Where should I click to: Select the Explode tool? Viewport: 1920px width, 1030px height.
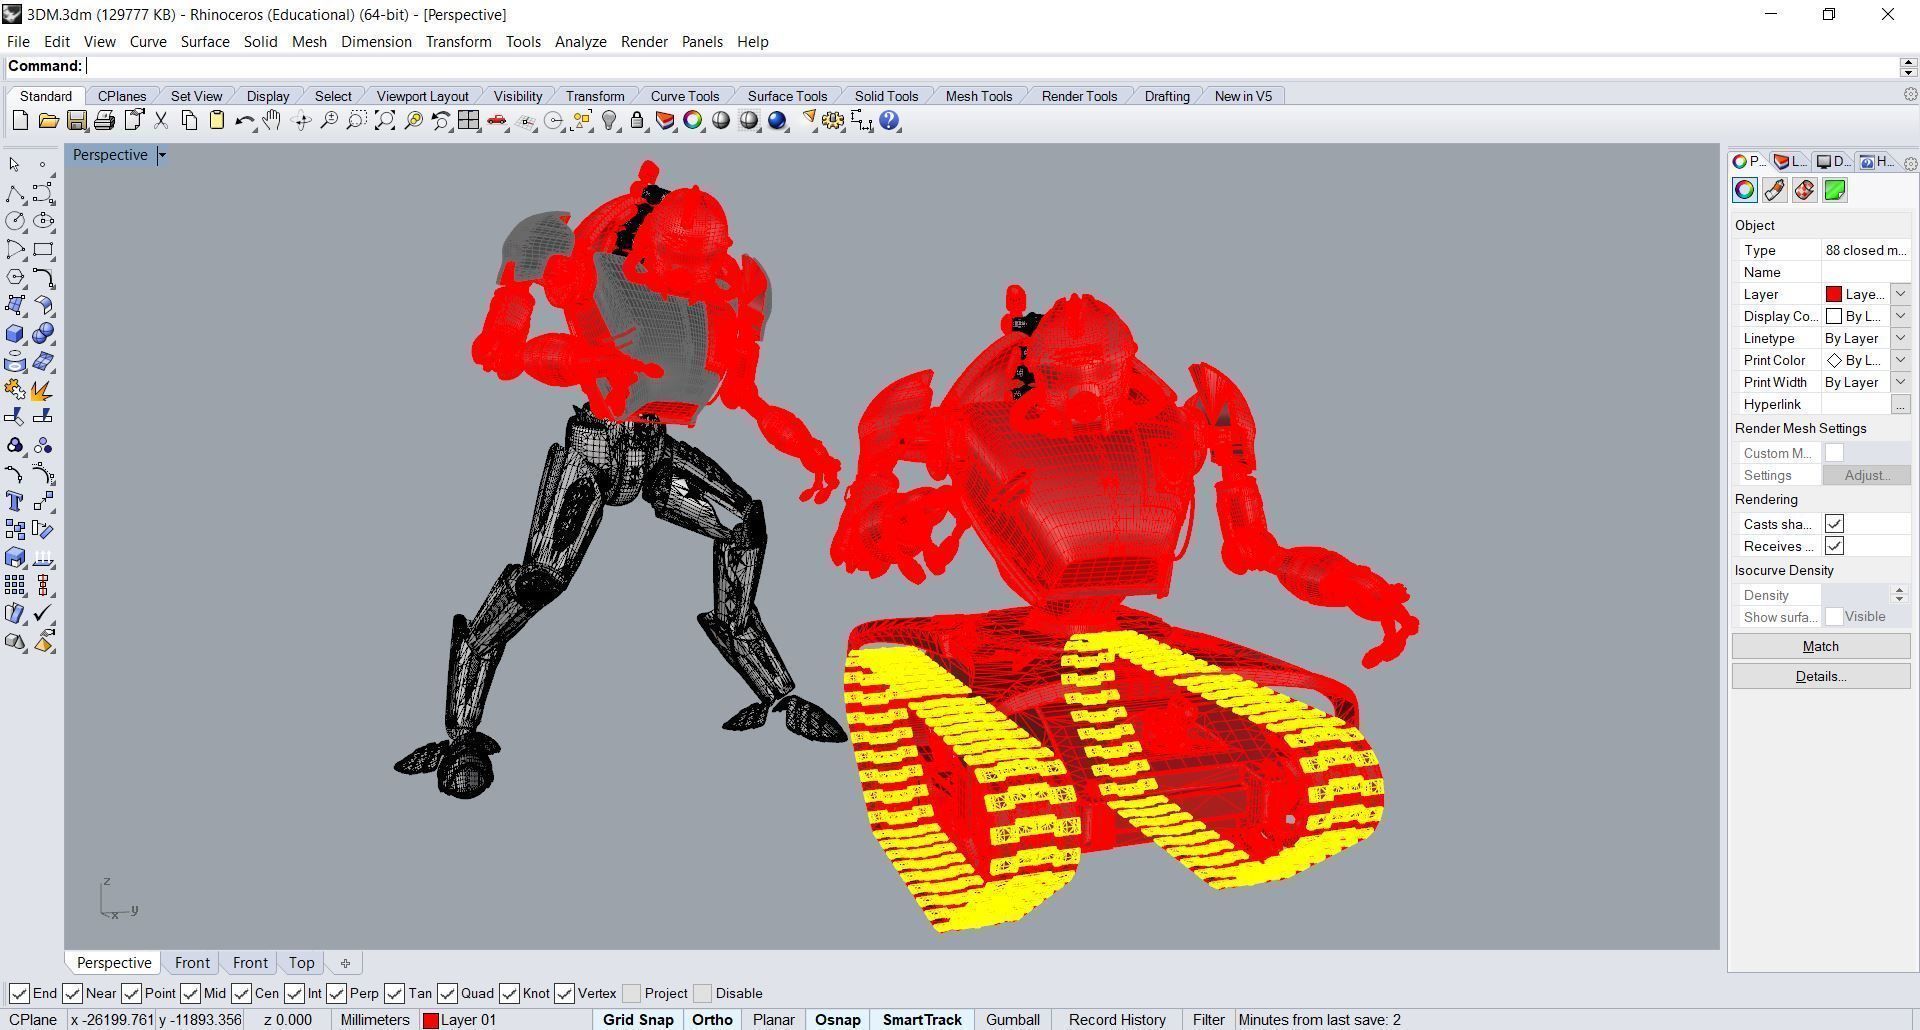click(x=43, y=390)
